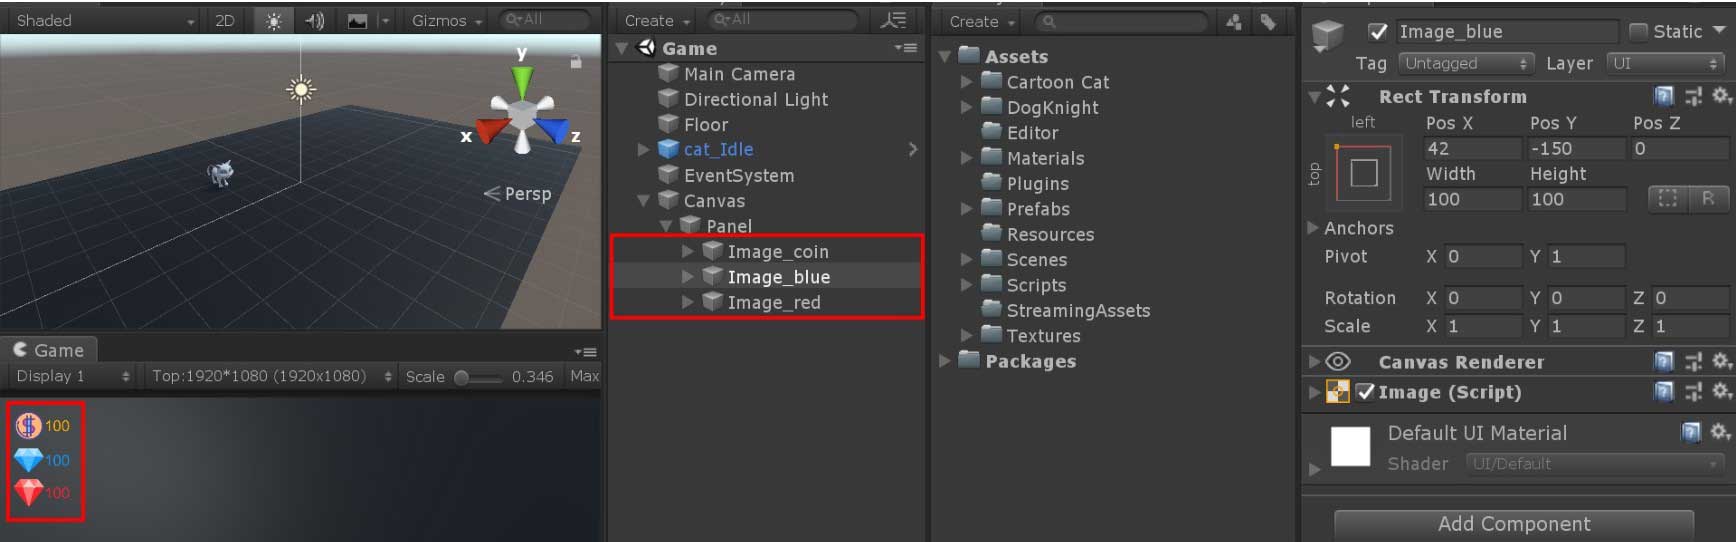Adjust the game view Scale slider
The height and width of the screenshot is (542, 1736).
coord(478,377)
